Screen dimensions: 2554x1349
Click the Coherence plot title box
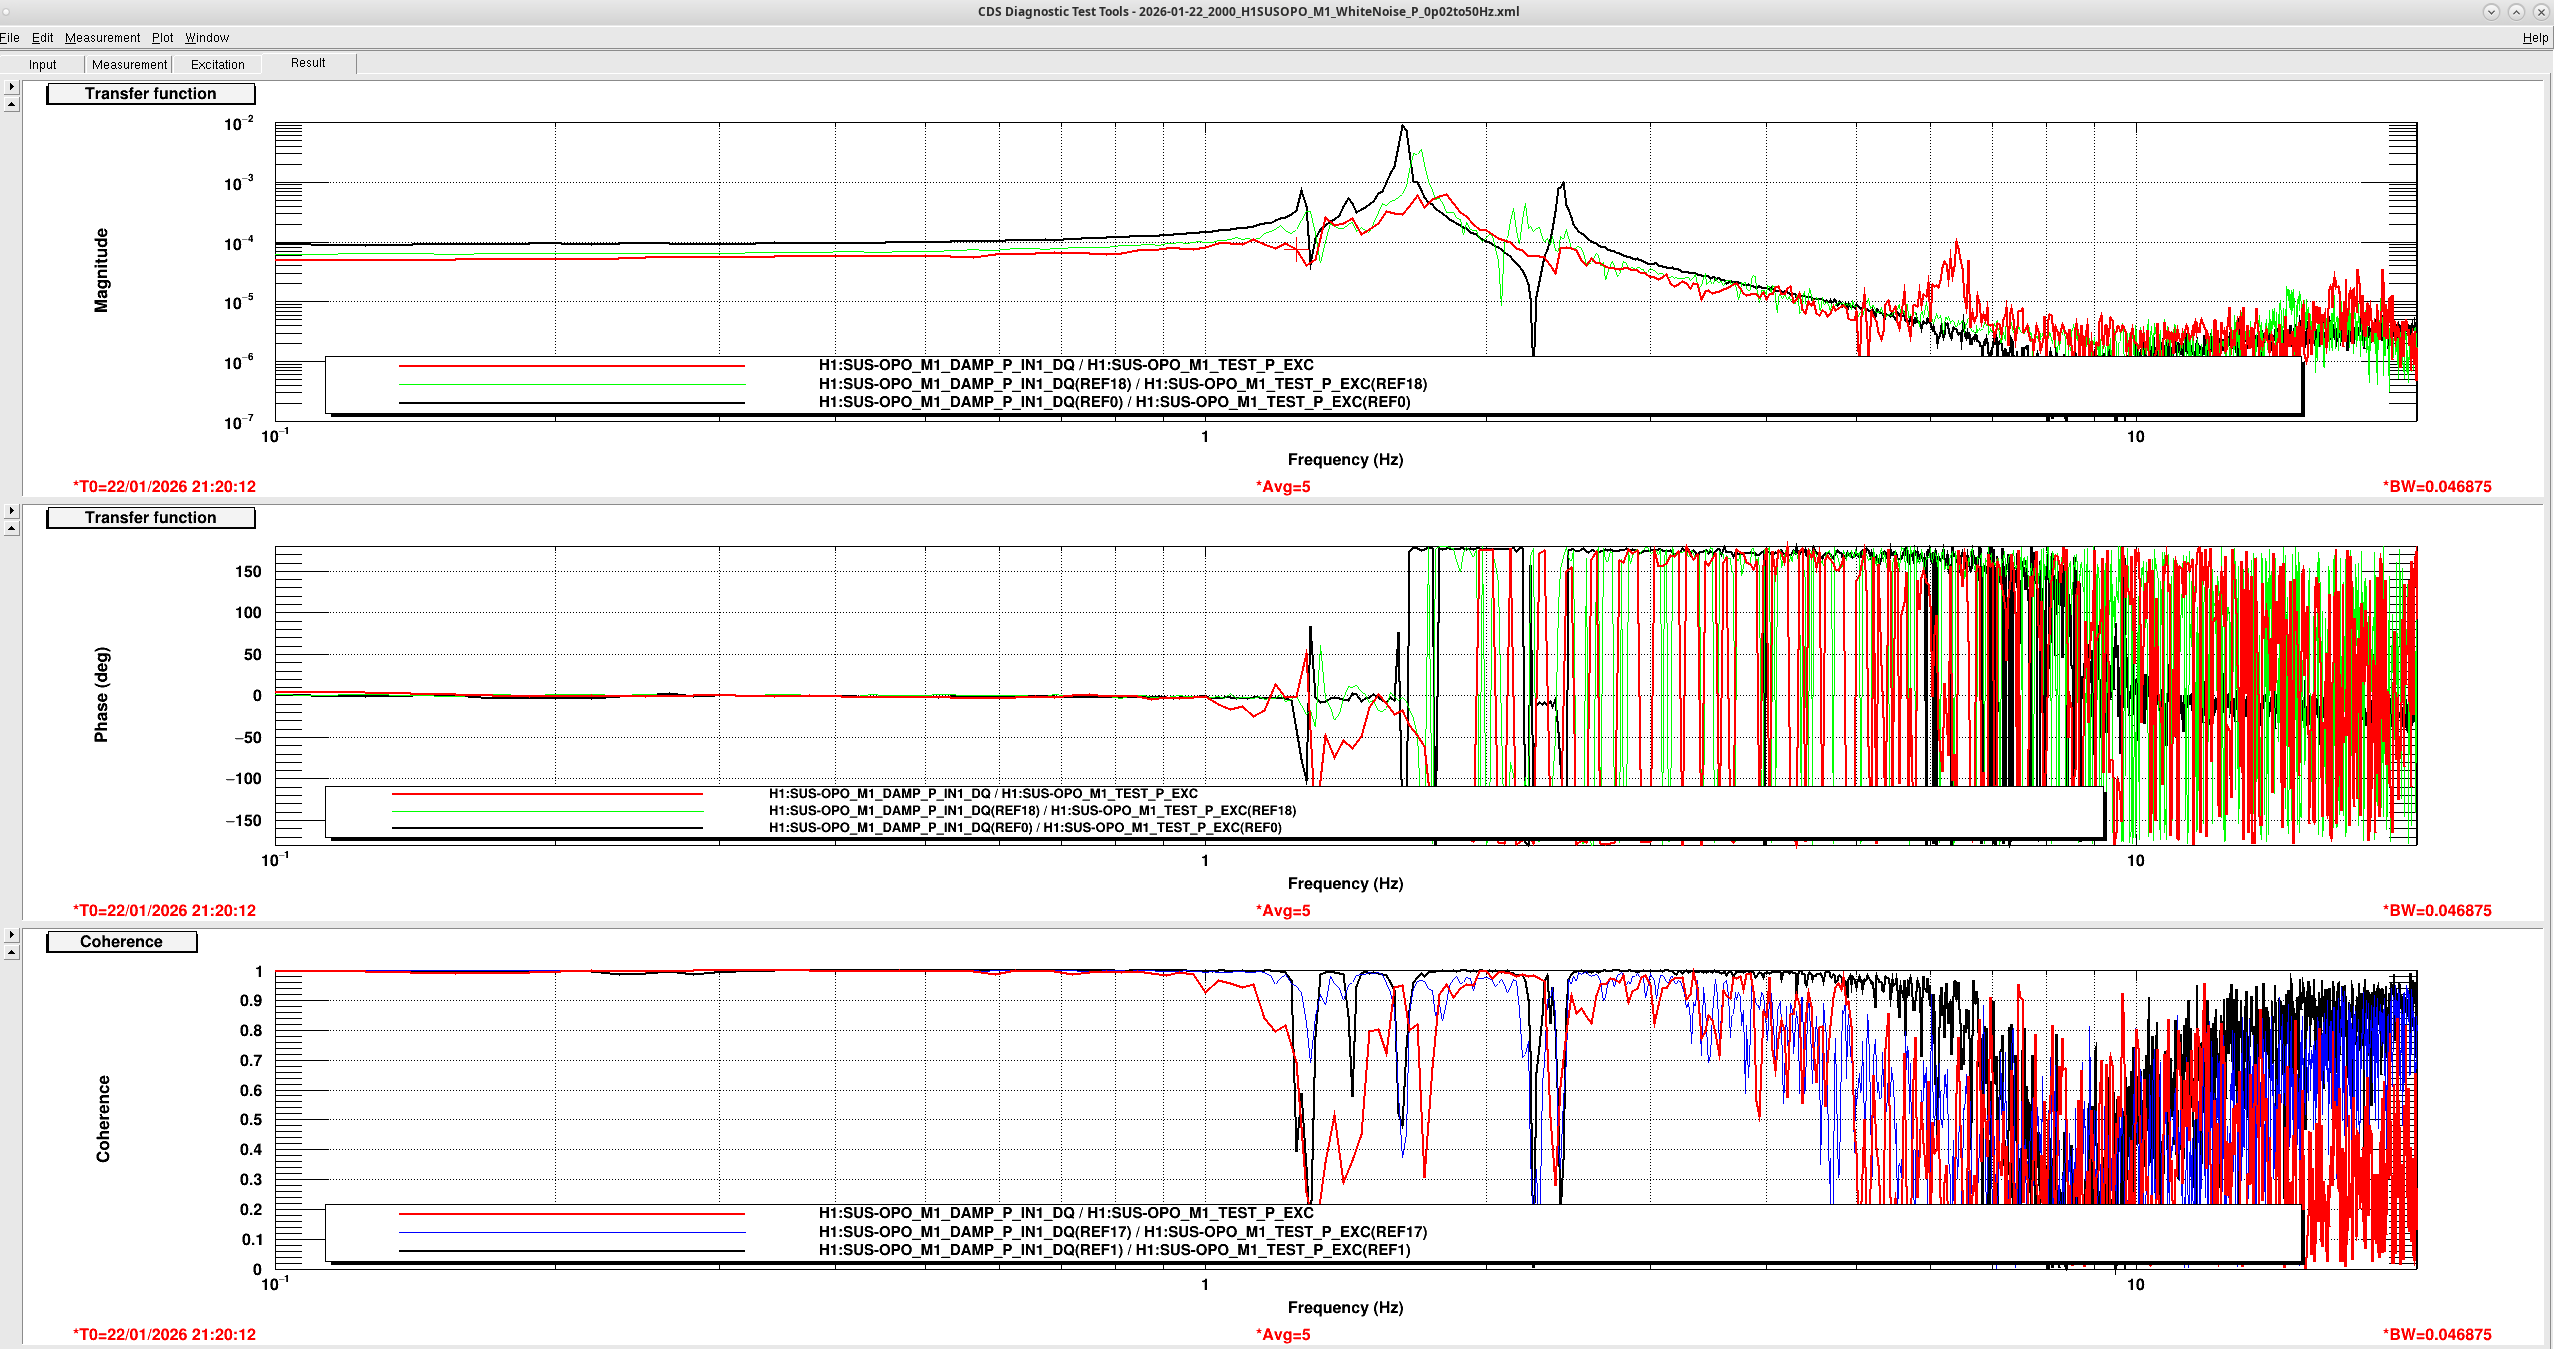(x=121, y=942)
